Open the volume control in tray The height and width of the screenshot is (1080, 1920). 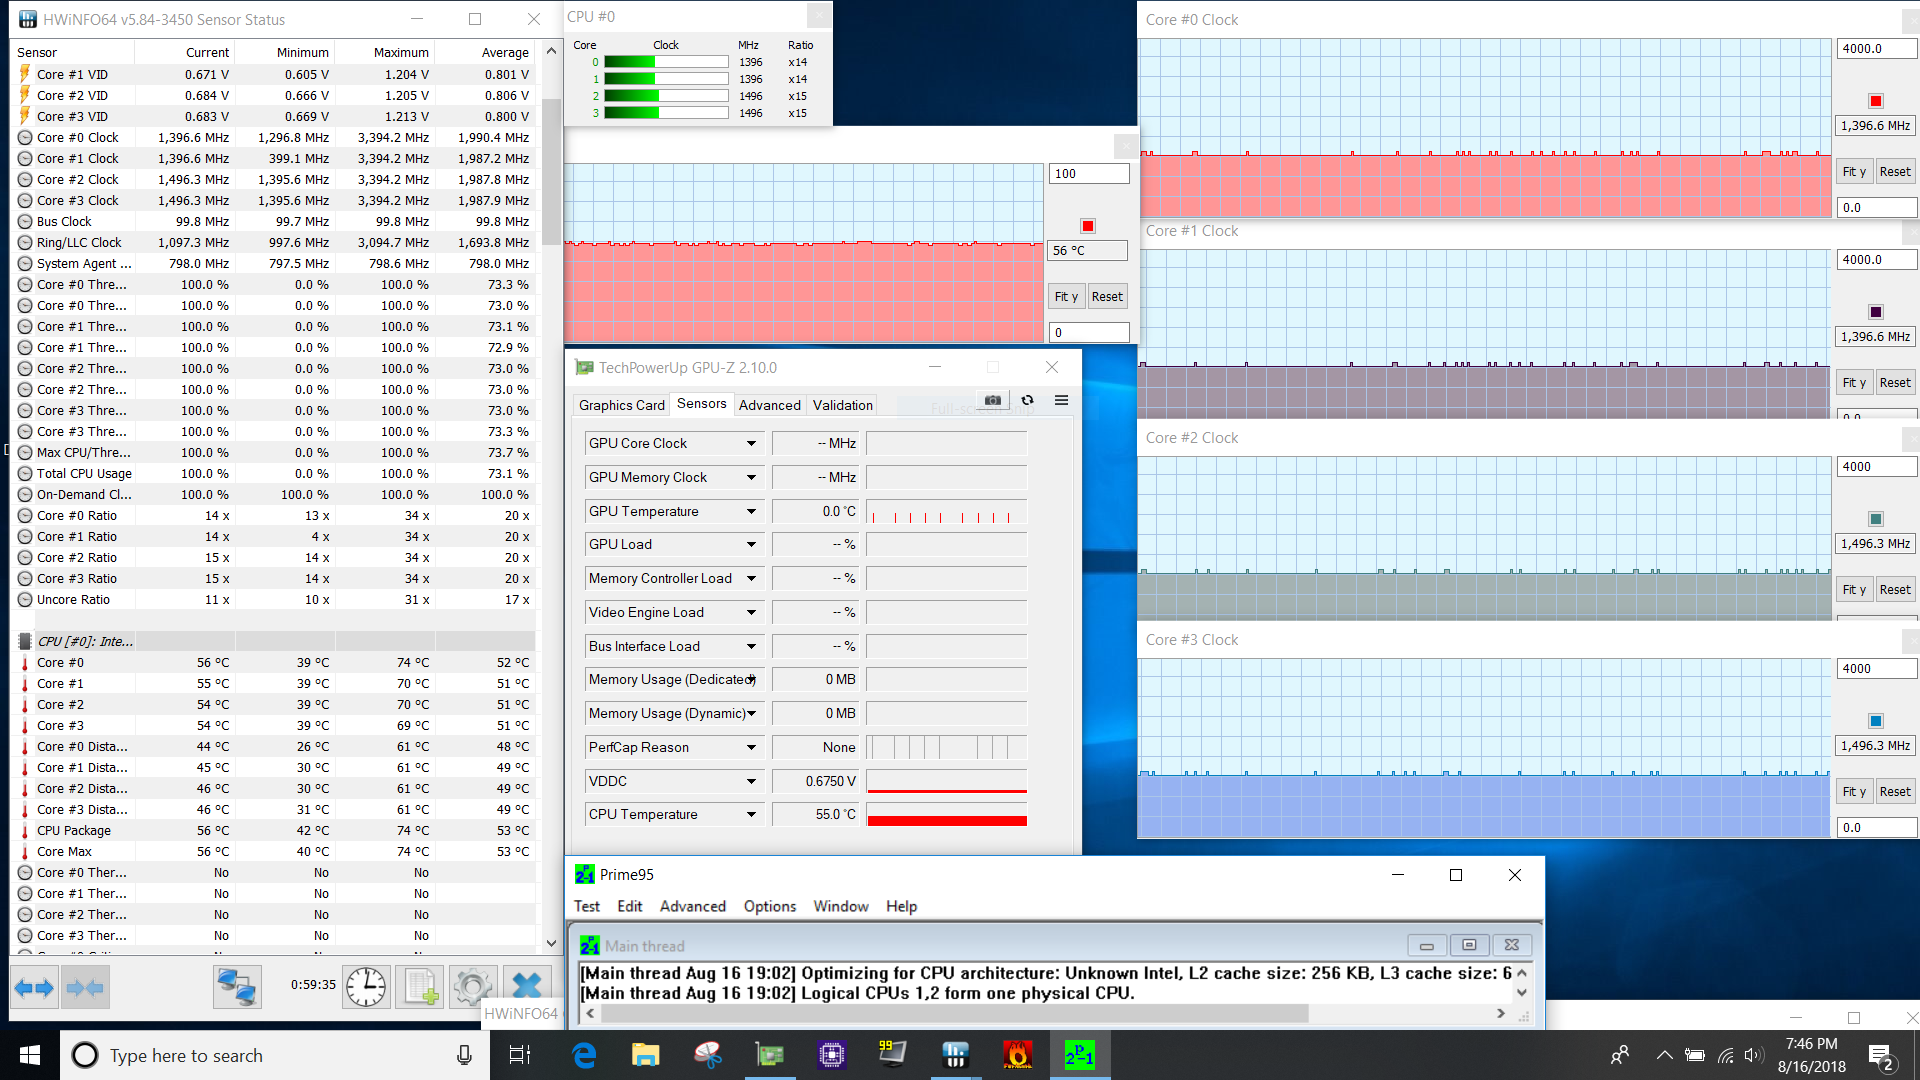point(1753,1055)
